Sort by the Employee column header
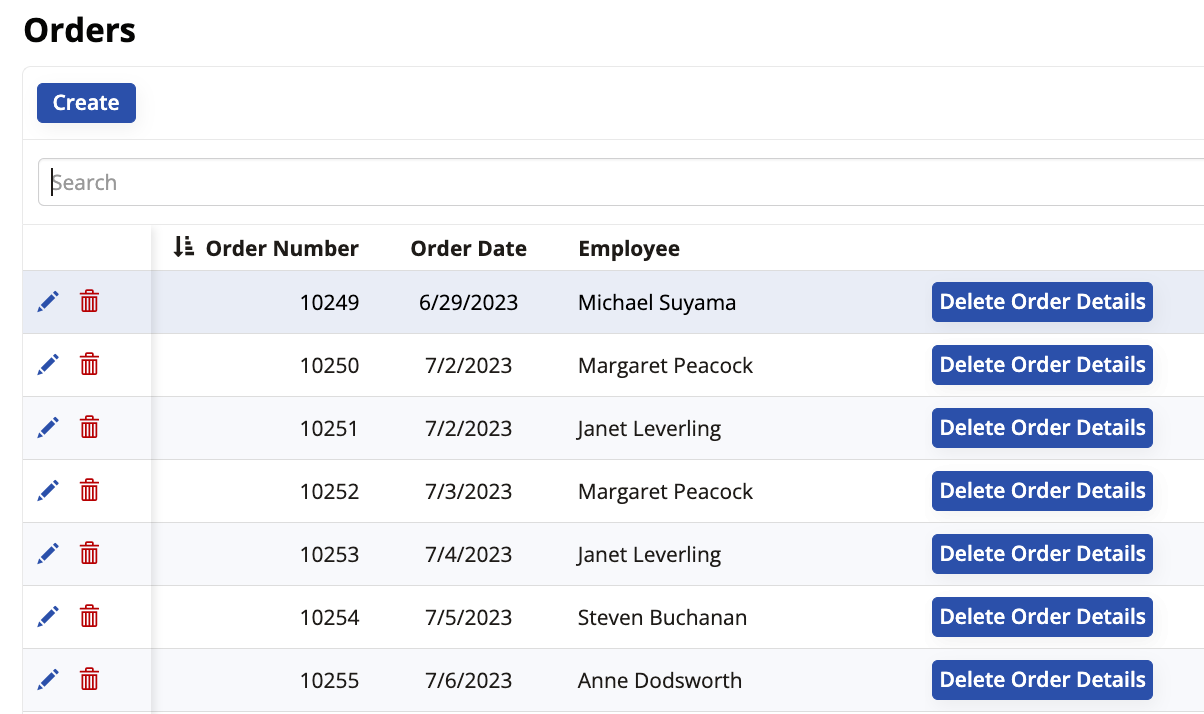1204x714 pixels. [x=628, y=247]
